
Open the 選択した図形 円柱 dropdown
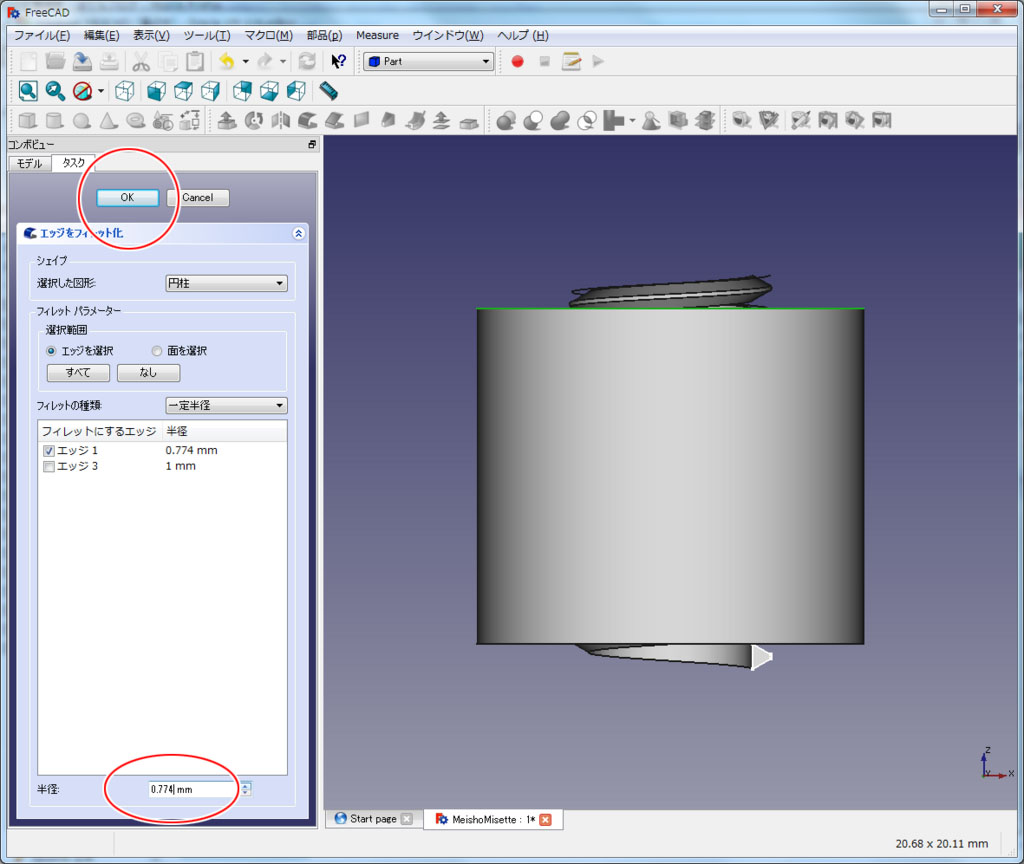226,283
